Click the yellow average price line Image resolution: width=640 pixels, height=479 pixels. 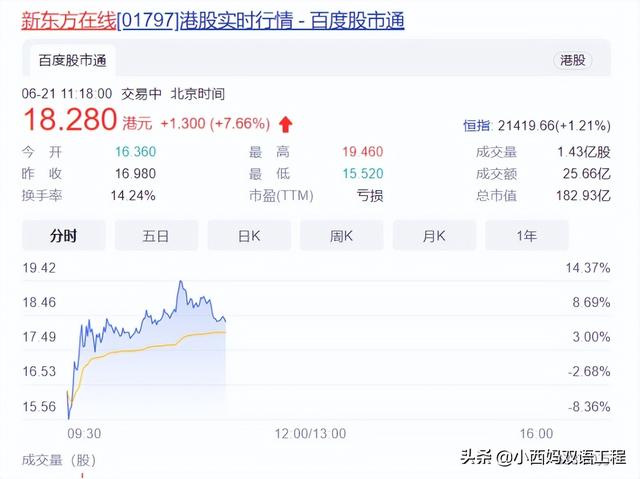coord(147,348)
